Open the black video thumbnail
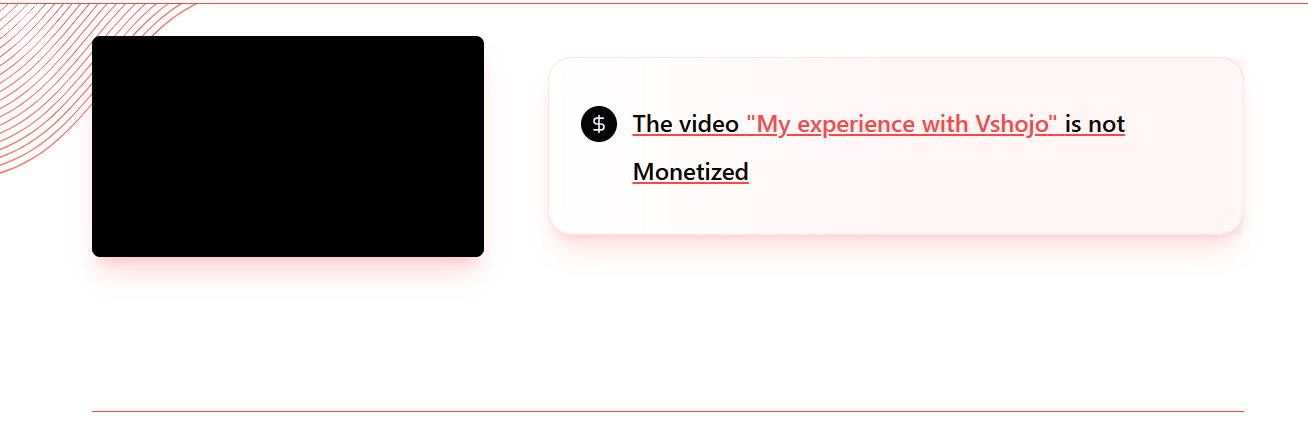The image size is (1308, 430). click(288, 146)
